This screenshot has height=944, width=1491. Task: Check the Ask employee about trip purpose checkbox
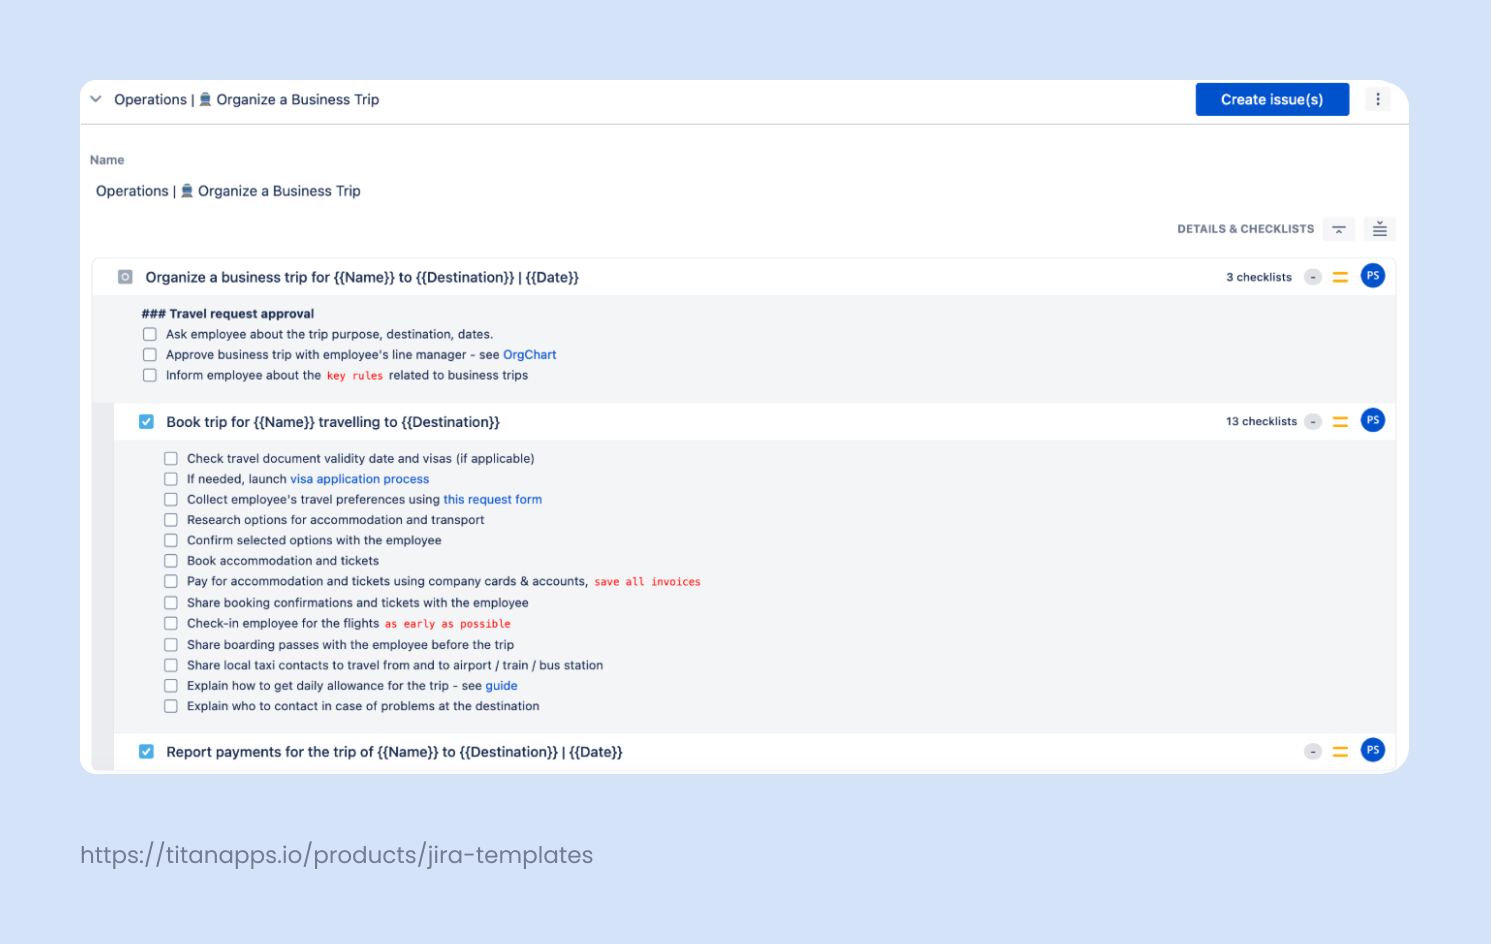pyautogui.click(x=149, y=333)
